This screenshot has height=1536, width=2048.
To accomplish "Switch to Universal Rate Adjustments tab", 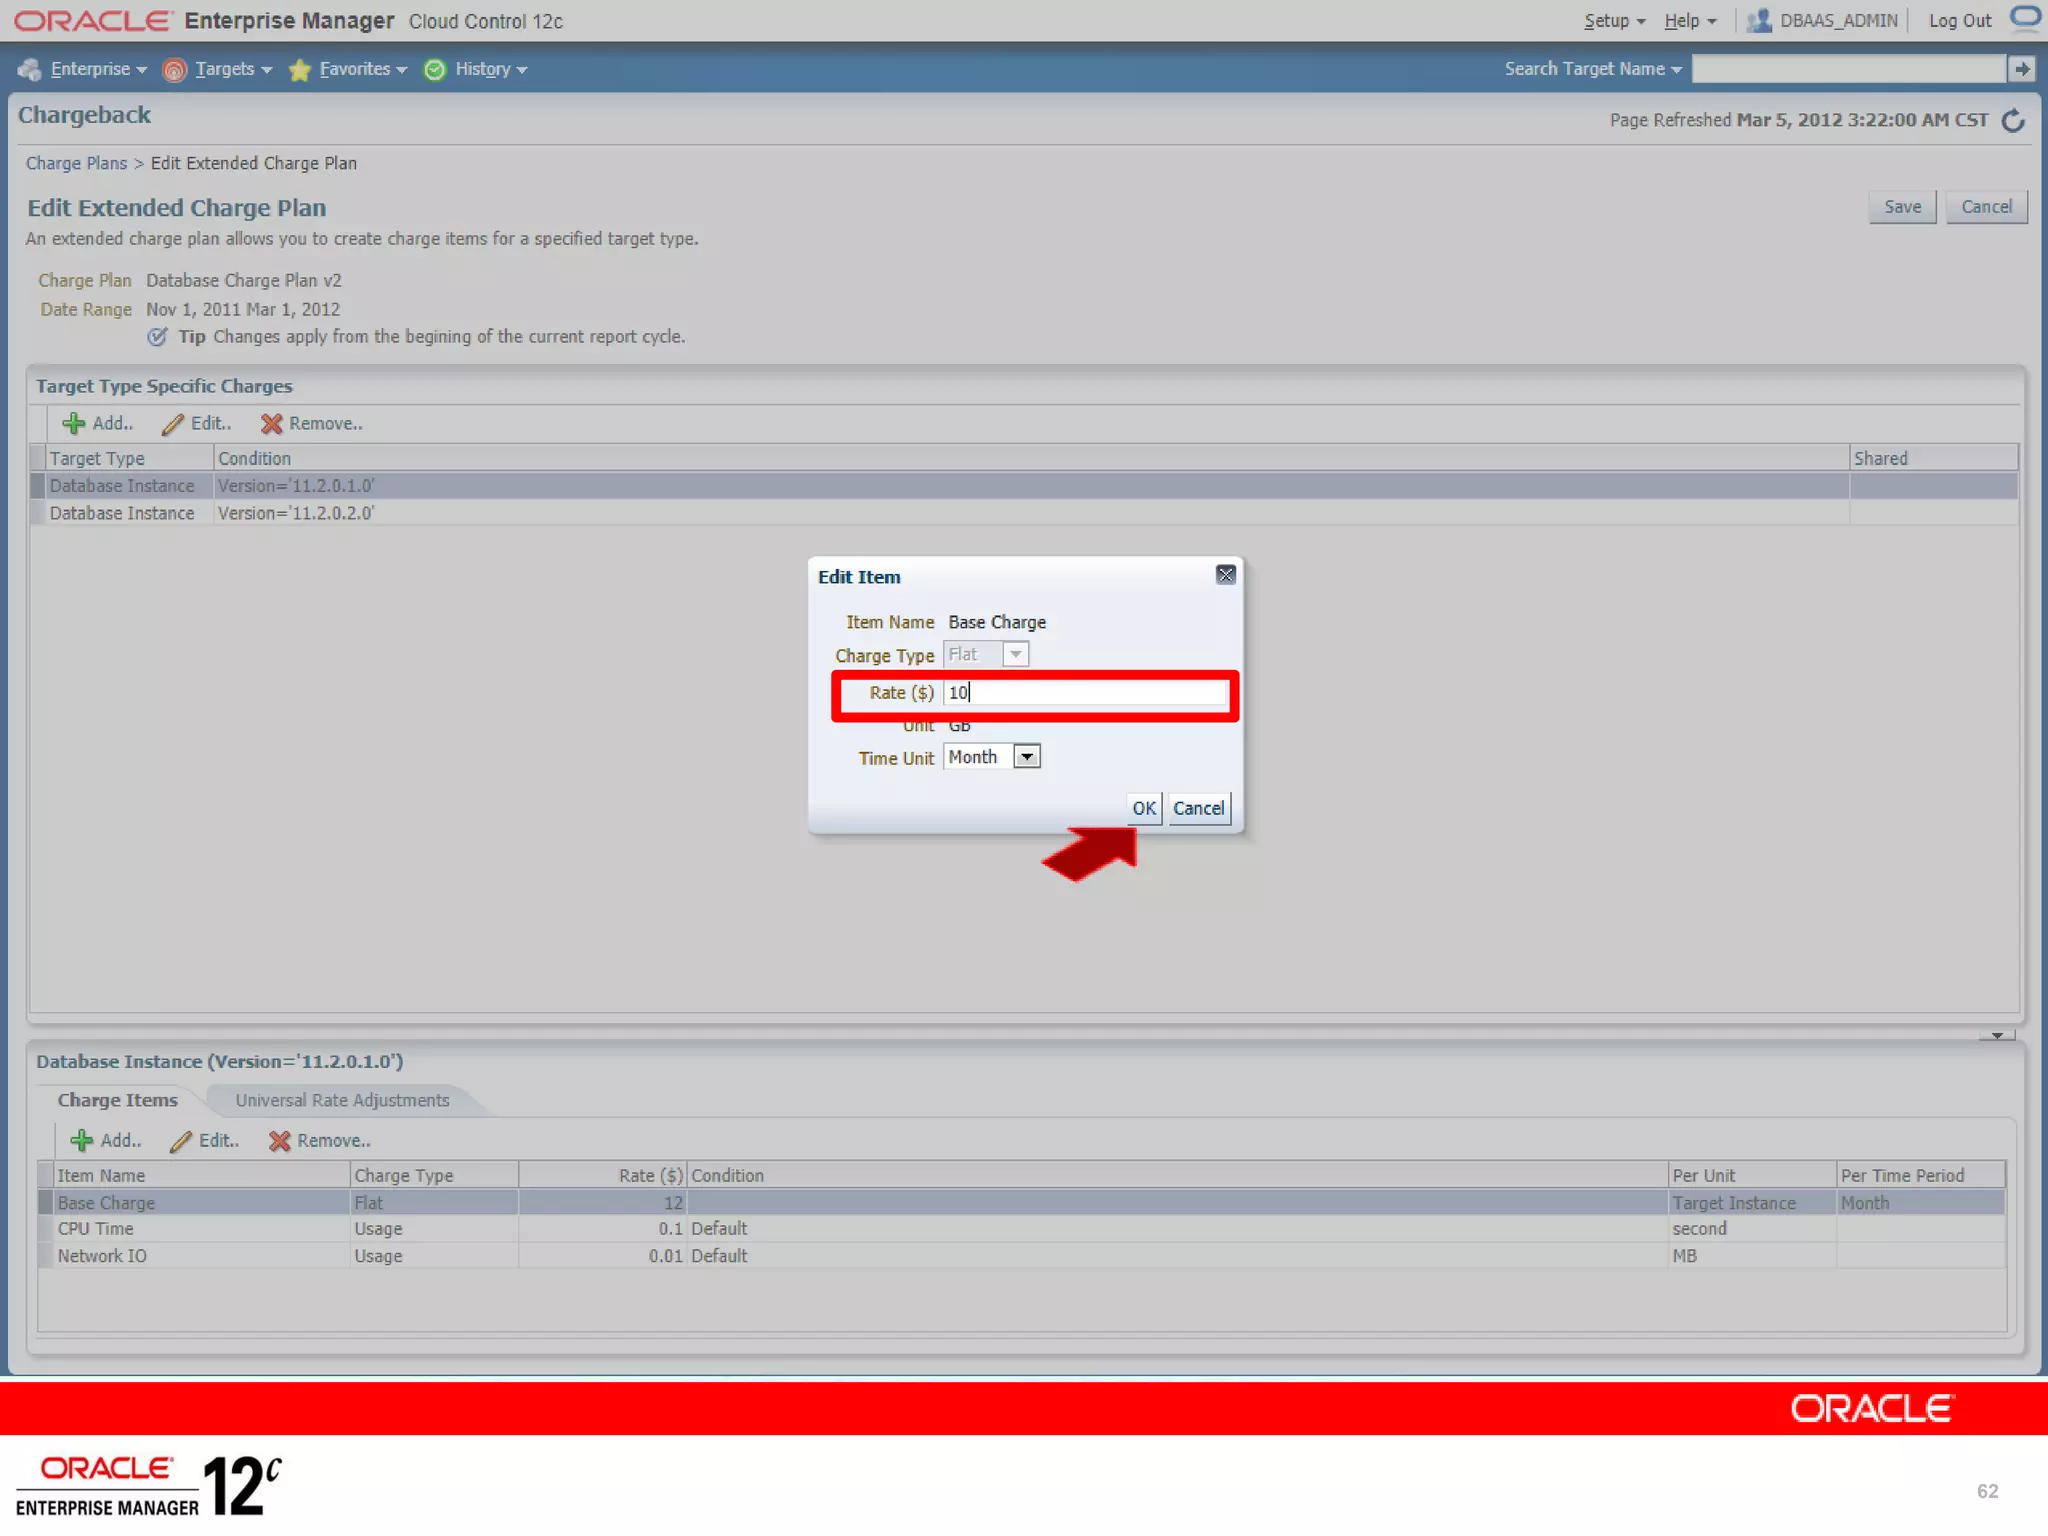I will click(342, 1100).
